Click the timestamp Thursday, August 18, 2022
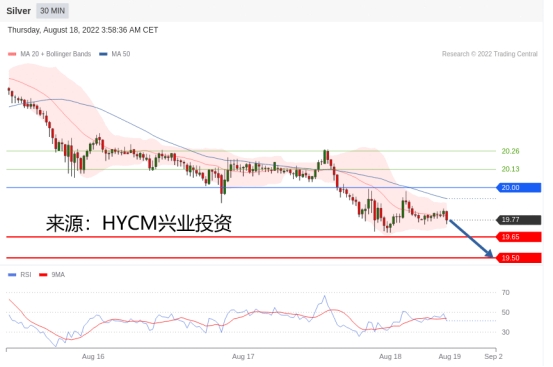Image resolution: width=553 pixels, height=367 pixels. point(83,30)
